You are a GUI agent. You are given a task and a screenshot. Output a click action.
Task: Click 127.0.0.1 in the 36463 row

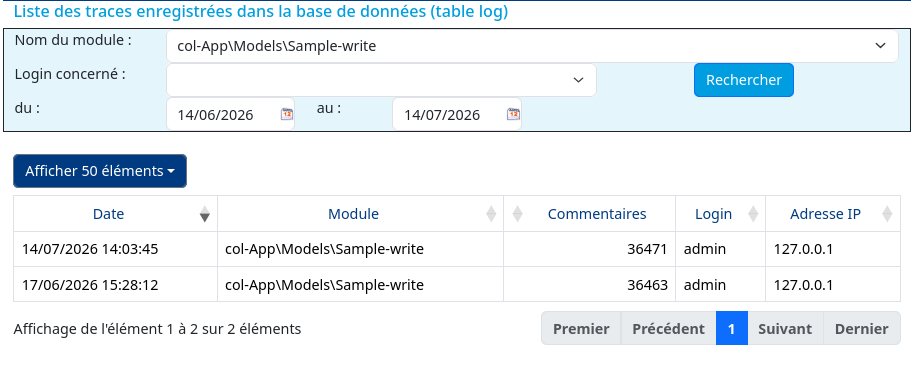pos(803,285)
